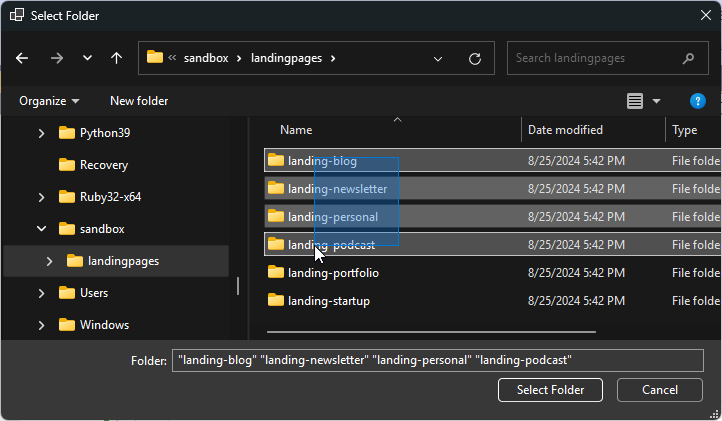This screenshot has width=722, height=421.
Task: Click the landing-portfolio folder icon
Action: 276,273
